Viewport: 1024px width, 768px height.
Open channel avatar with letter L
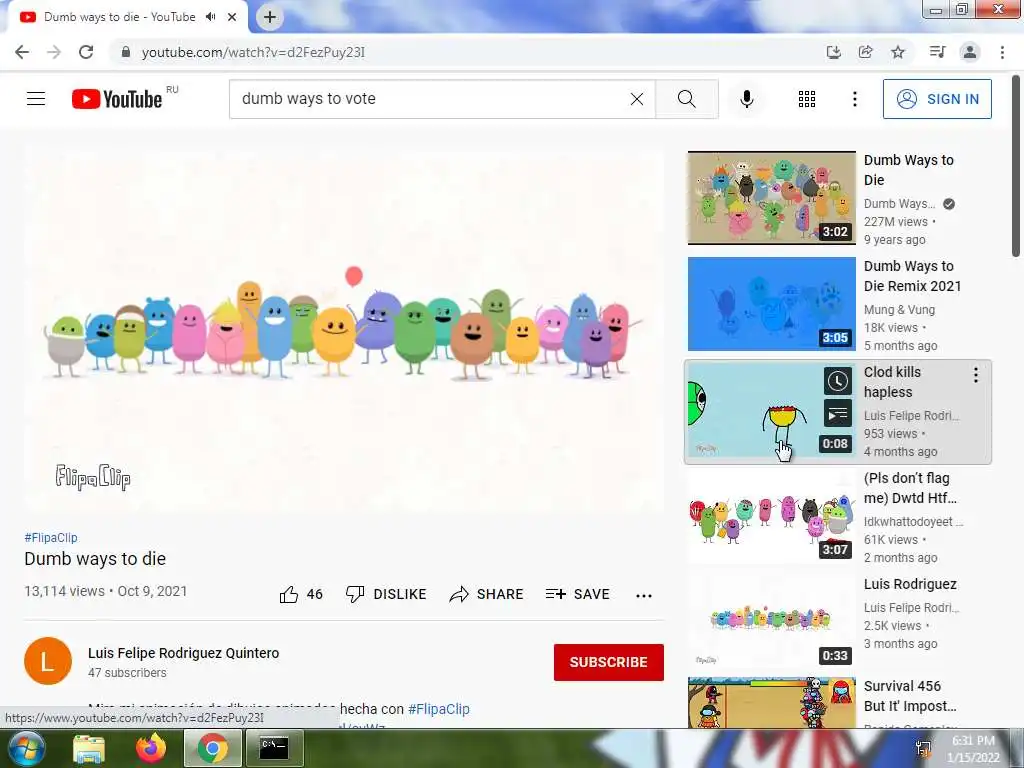(x=48, y=661)
